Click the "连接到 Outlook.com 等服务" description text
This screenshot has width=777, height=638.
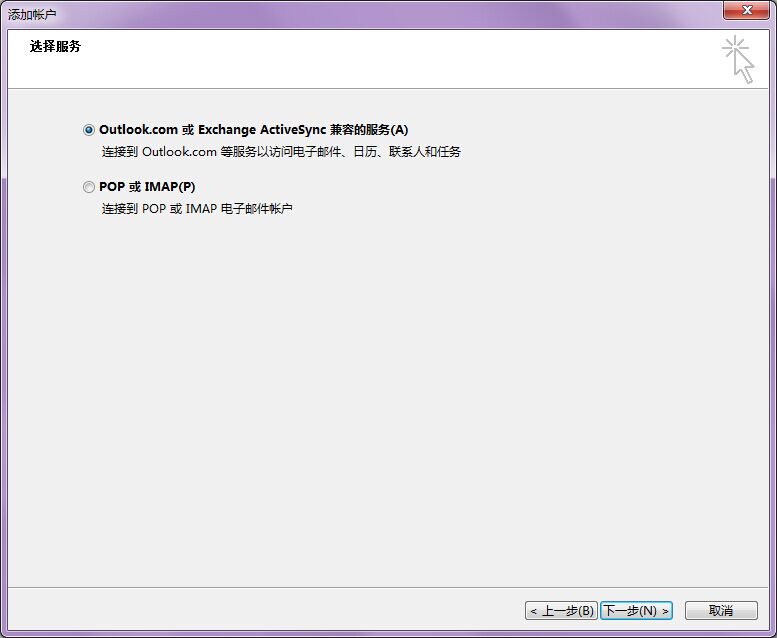(281, 152)
